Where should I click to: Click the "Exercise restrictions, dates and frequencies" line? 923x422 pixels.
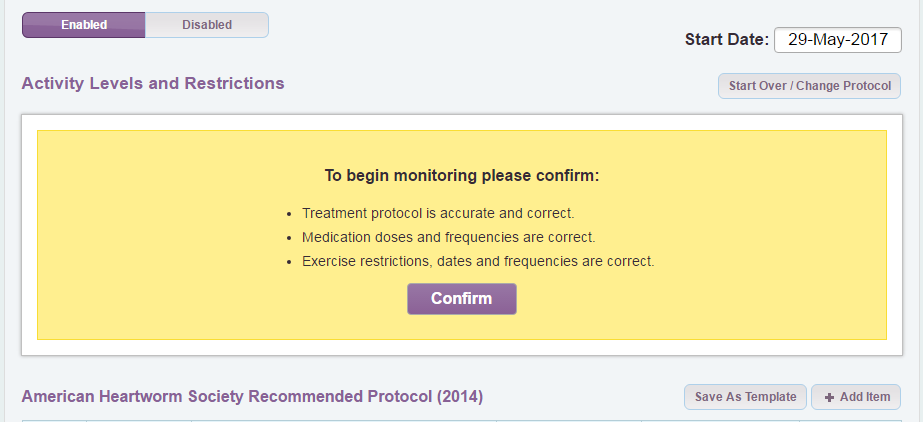pyautogui.click(x=478, y=261)
